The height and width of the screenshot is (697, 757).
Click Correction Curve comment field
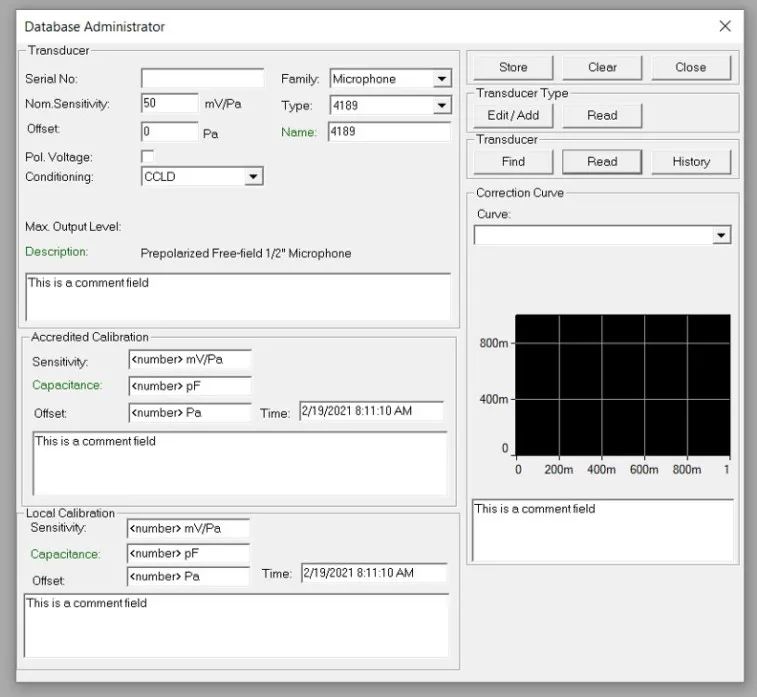pyautogui.click(x=603, y=530)
